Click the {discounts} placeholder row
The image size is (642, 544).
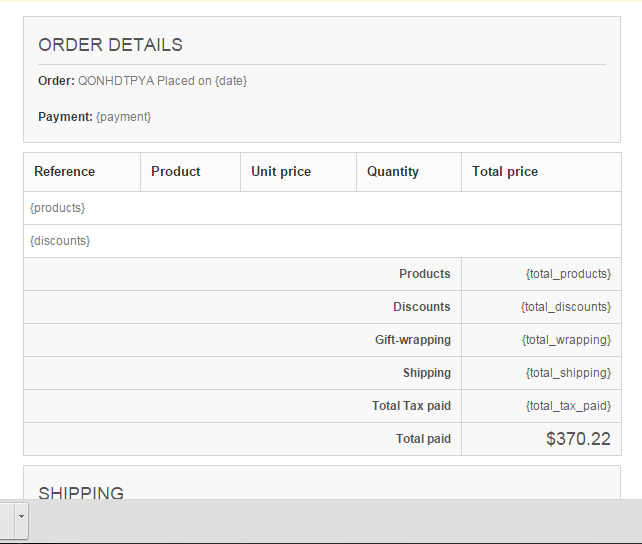pyautogui.click(x=60, y=241)
